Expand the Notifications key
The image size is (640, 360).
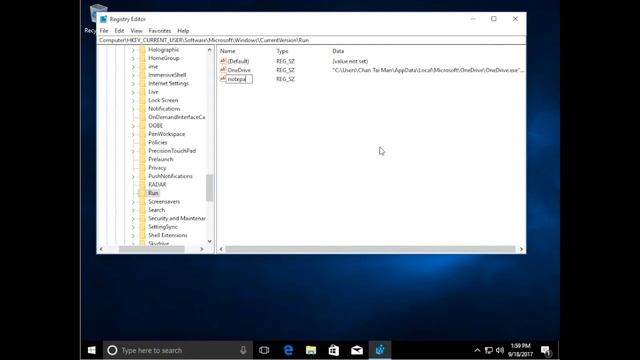pyautogui.click(x=133, y=109)
